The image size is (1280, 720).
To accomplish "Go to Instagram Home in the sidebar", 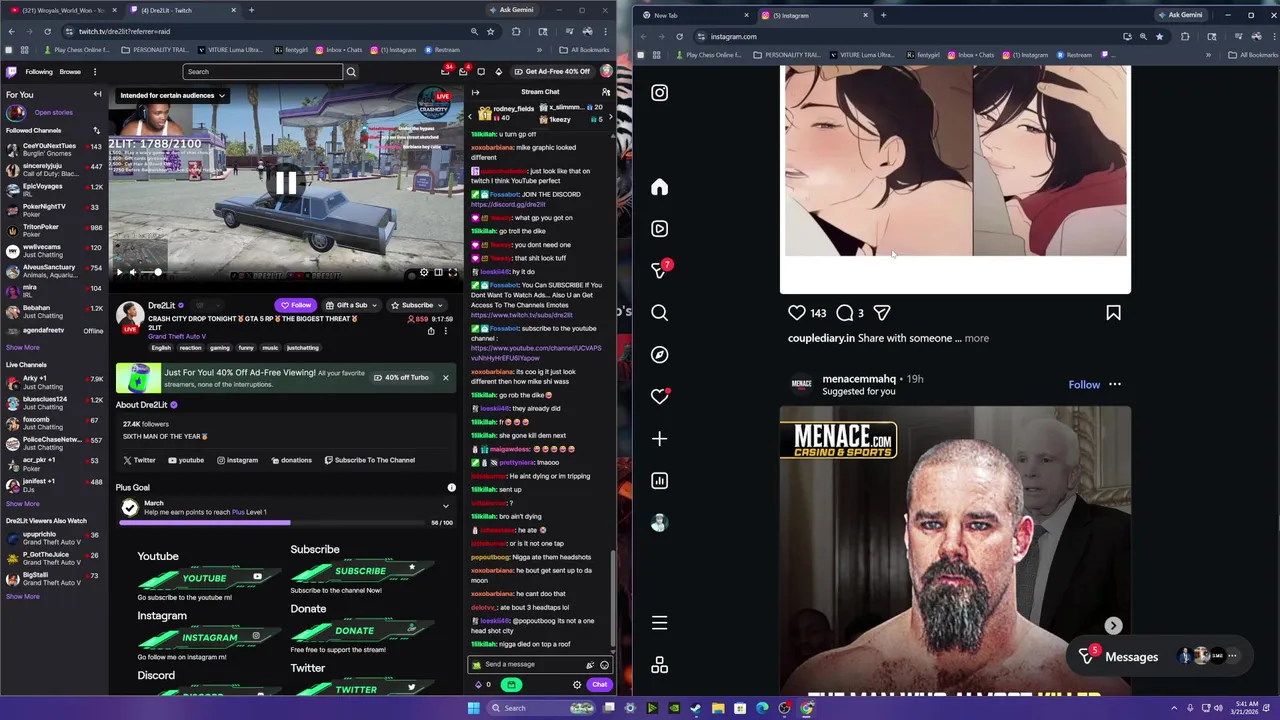I will point(659,187).
